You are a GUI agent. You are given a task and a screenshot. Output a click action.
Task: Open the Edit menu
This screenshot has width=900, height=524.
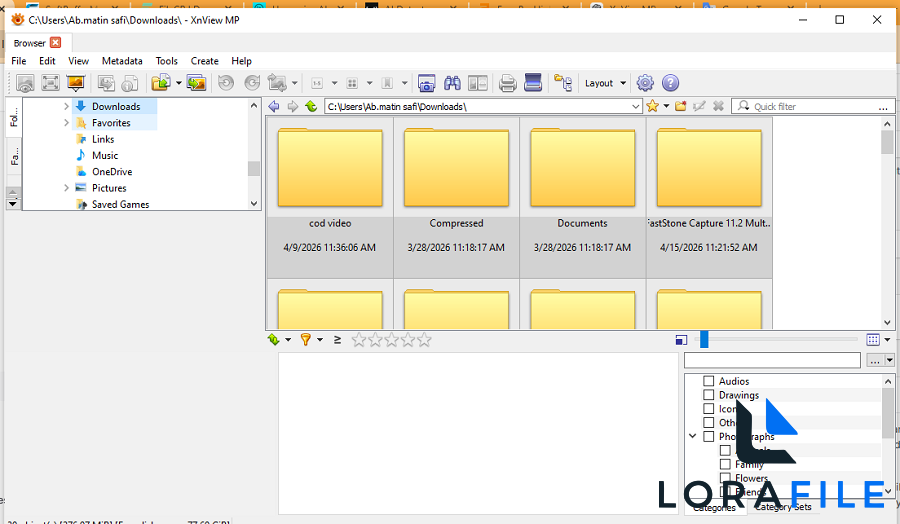[47, 61]
